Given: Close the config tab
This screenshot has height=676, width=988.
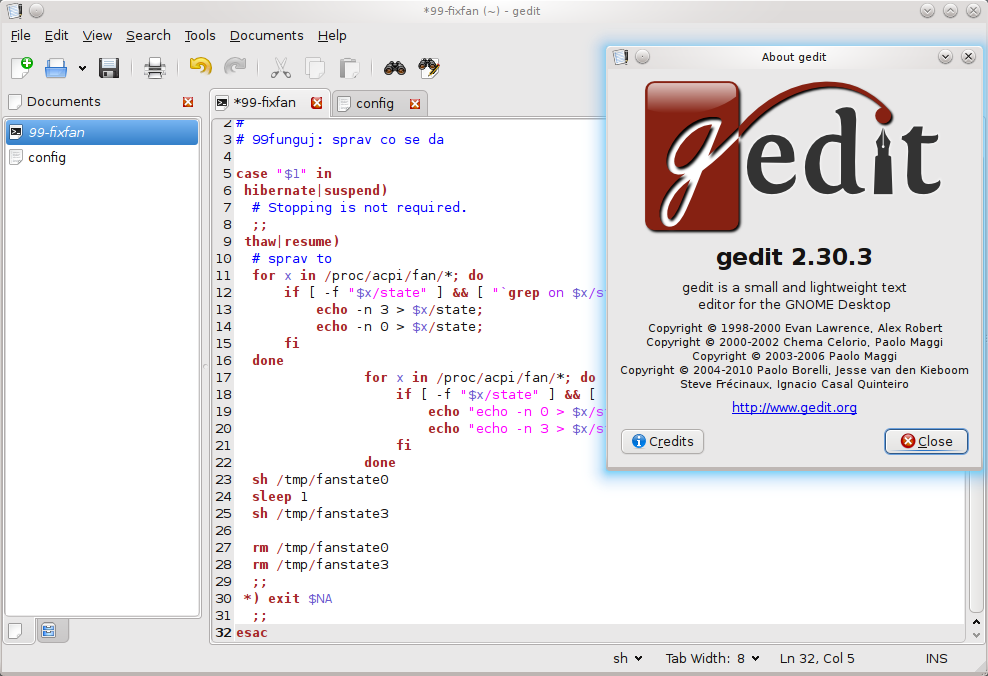Looking at the screenshot, I should pos(415,104).
